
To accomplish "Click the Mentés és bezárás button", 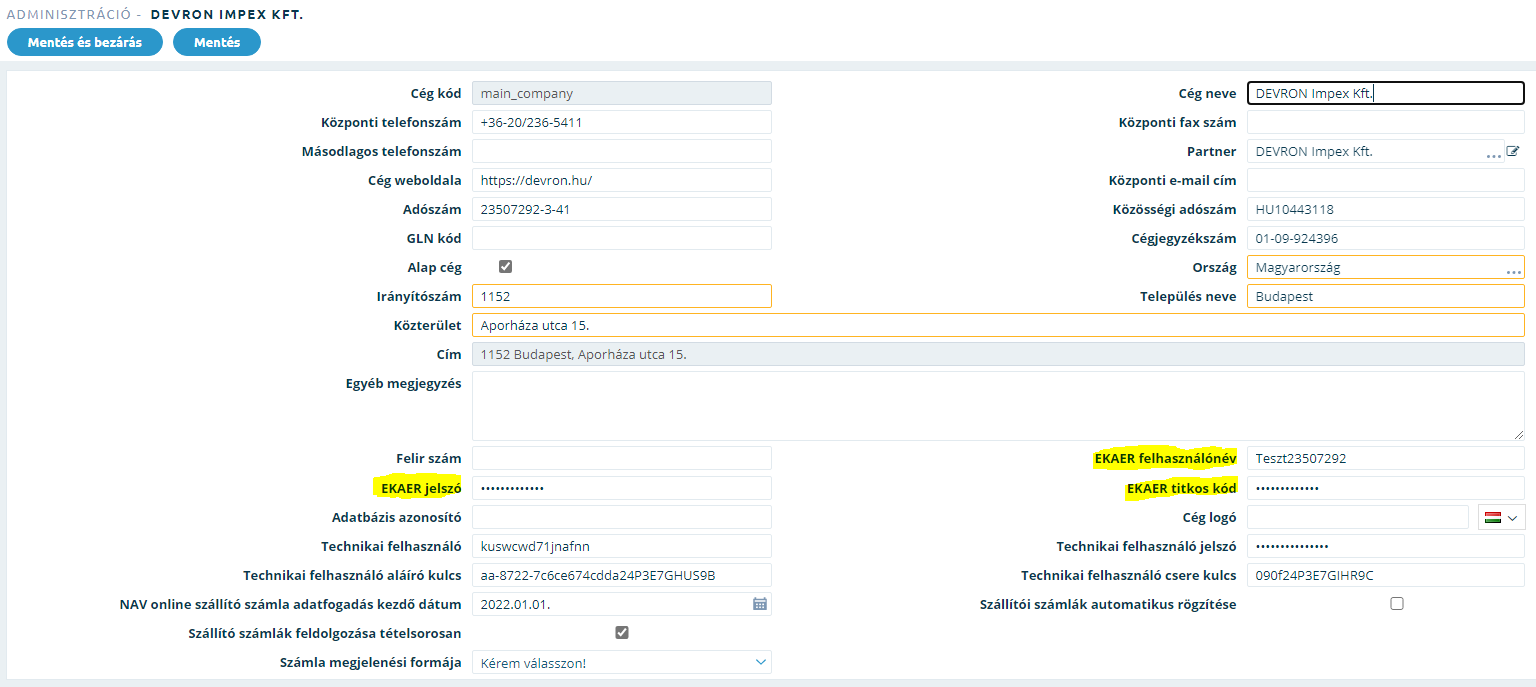I will tap(85, 42).
